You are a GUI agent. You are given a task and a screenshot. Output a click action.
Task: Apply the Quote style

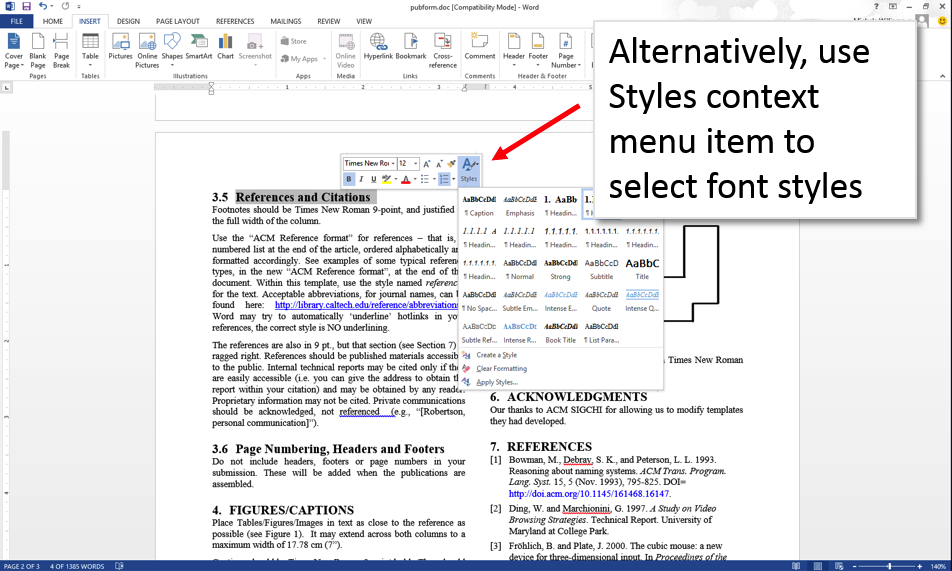tap(602, 301)
